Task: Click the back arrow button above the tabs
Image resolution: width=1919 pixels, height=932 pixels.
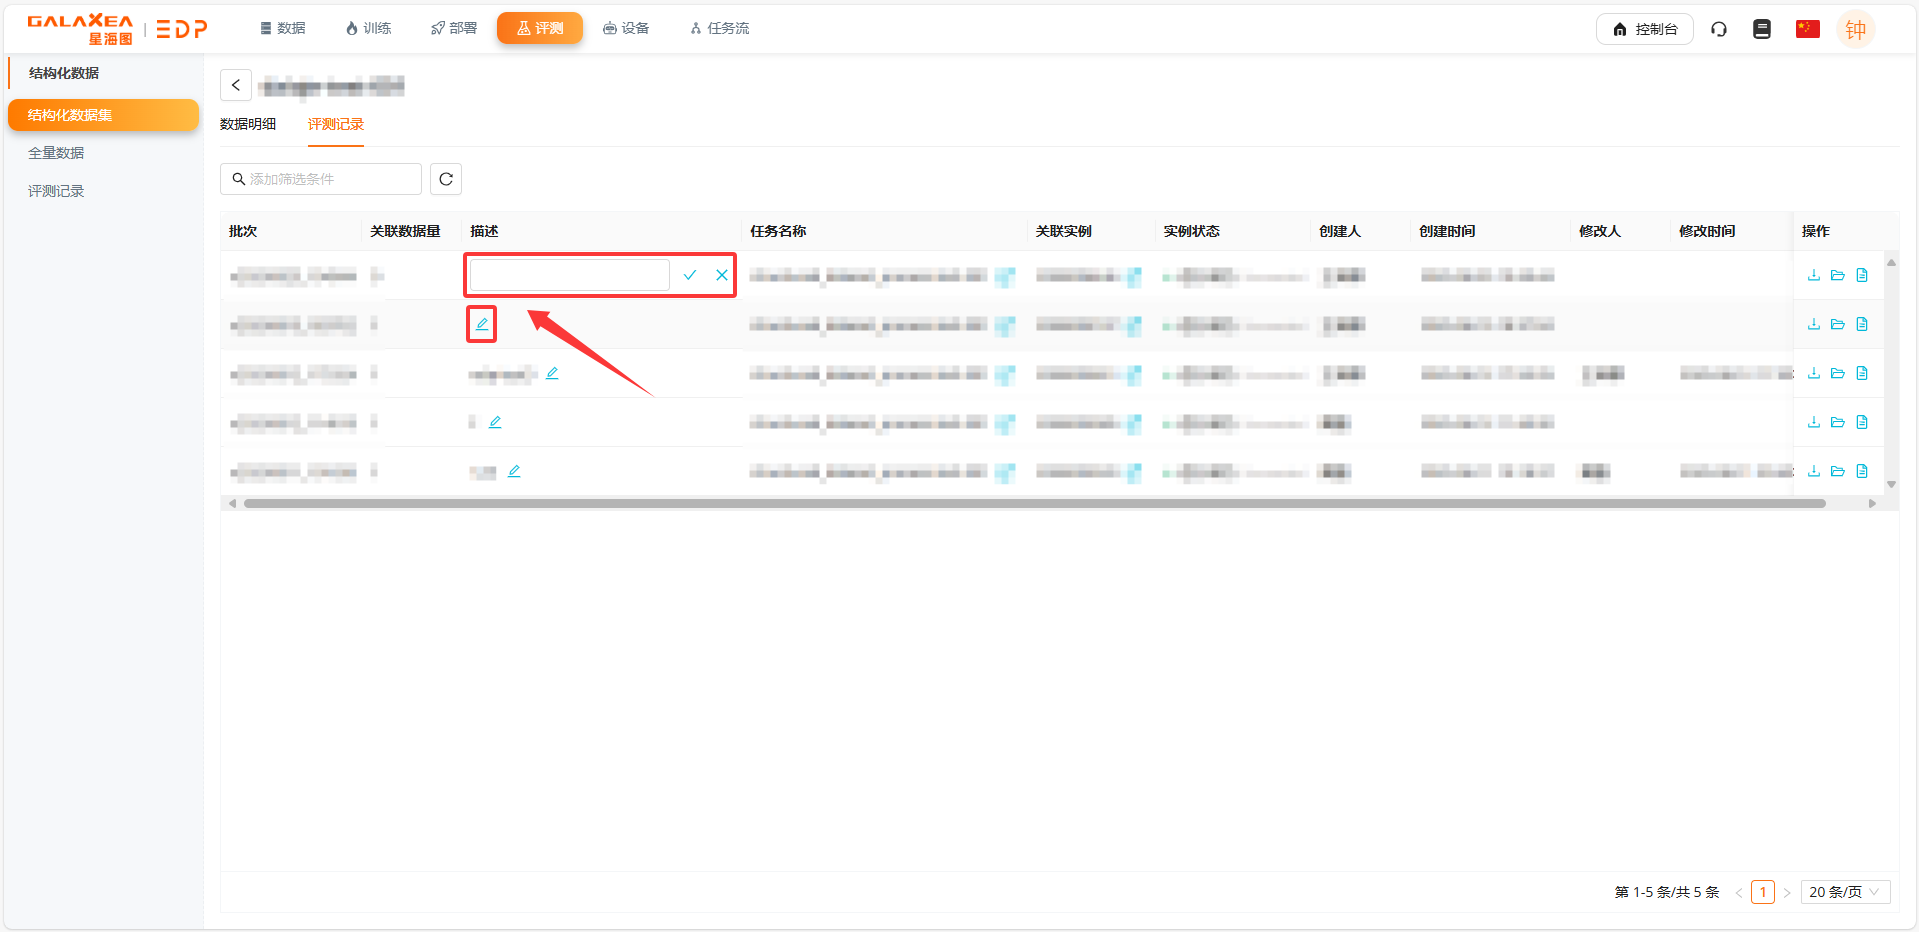Action: pos(236,85)
